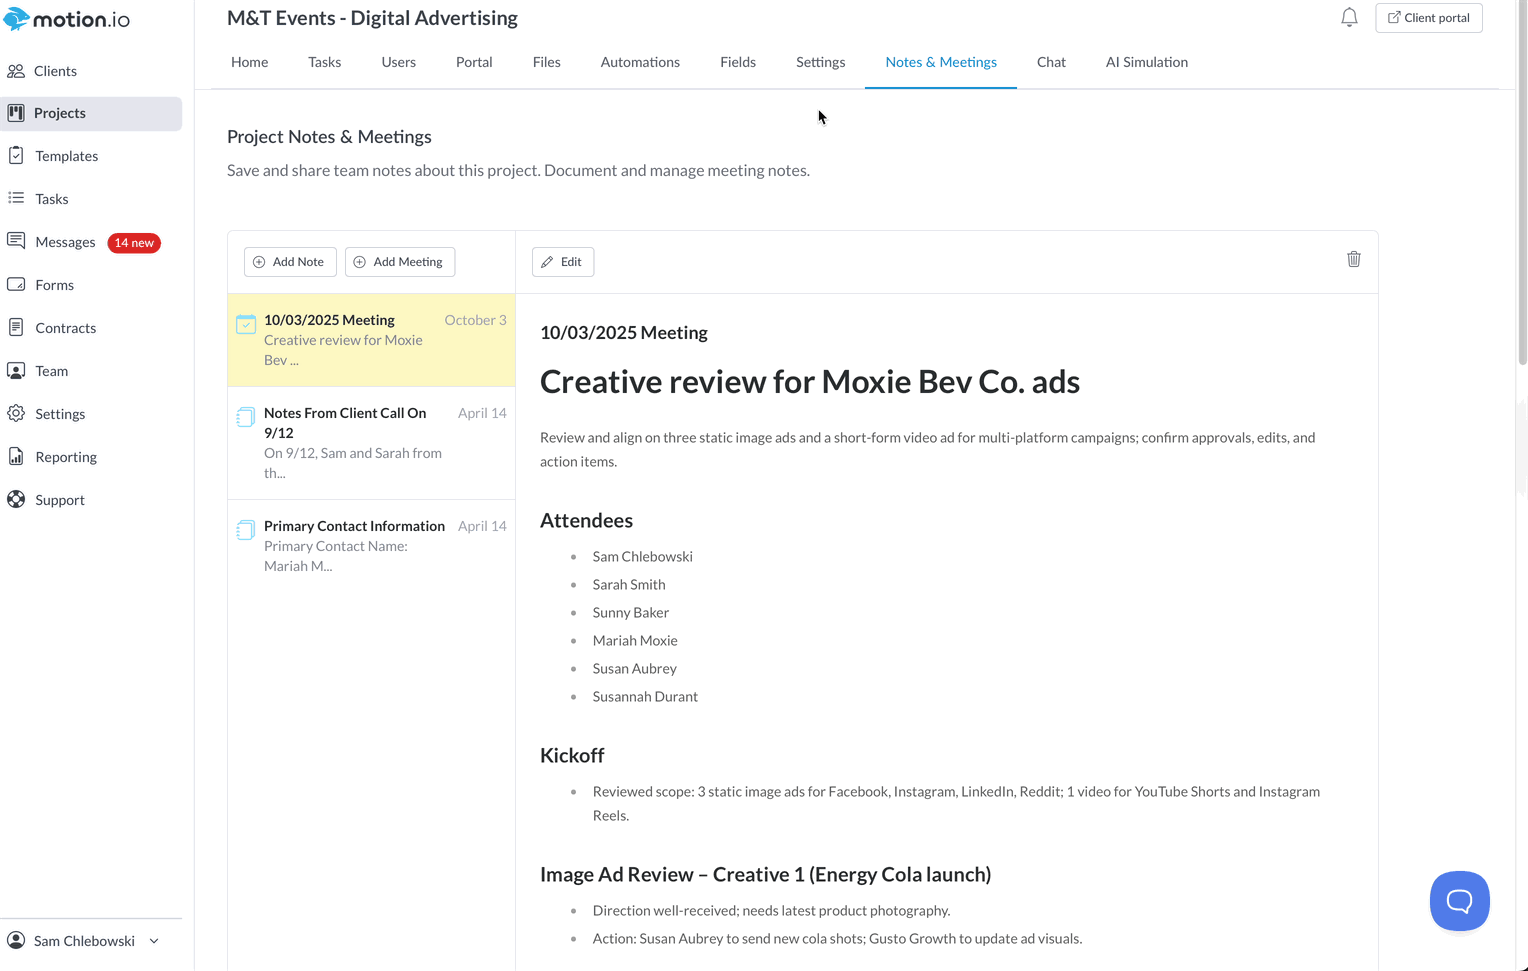Click calendar icon of 10/03/2025 Meeting
This screenshot has width=1528, height=971.
245,324
